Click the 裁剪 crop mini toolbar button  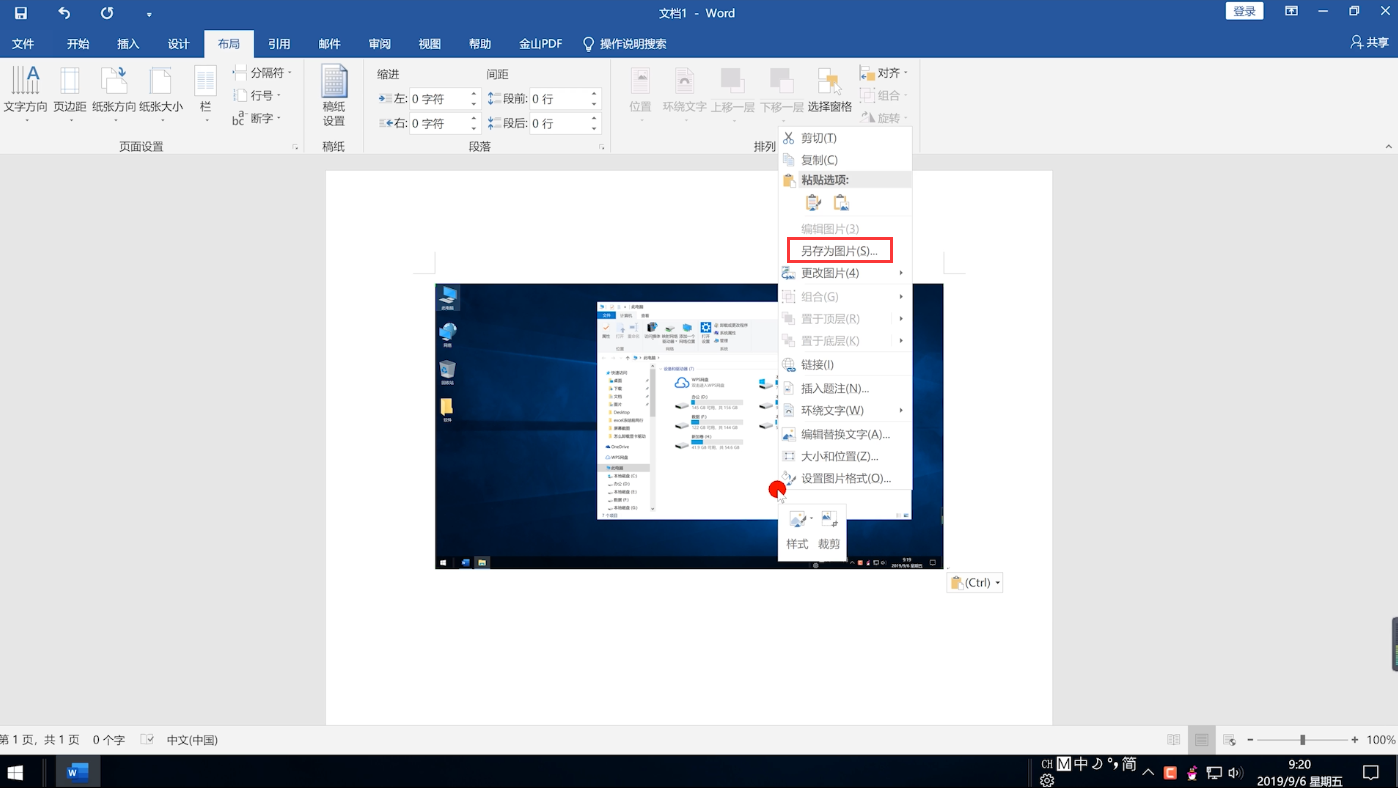coord(829,531)
